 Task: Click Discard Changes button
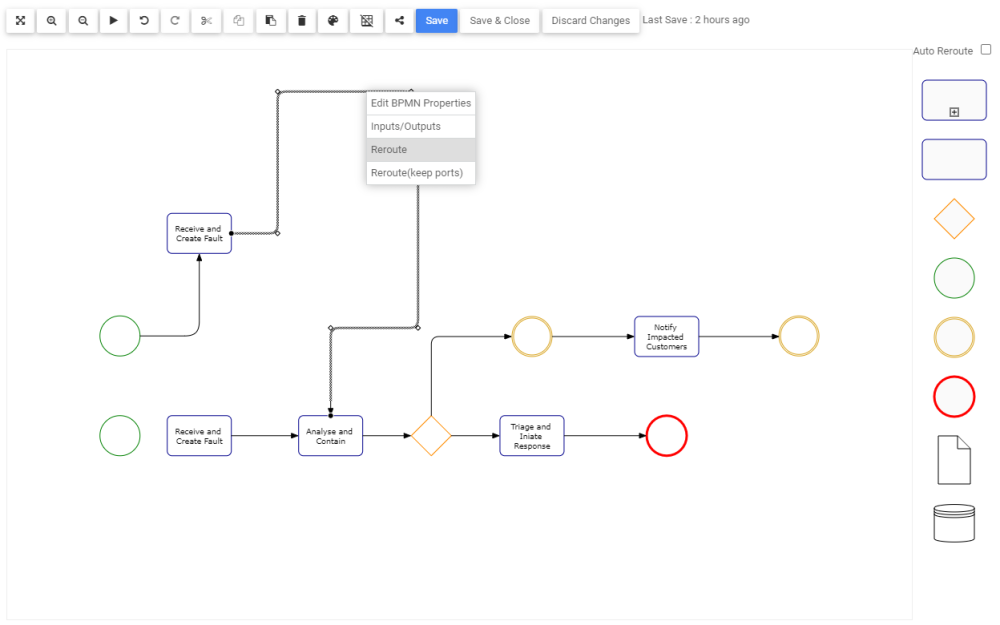pyautogui.click(x=591, y=20)
